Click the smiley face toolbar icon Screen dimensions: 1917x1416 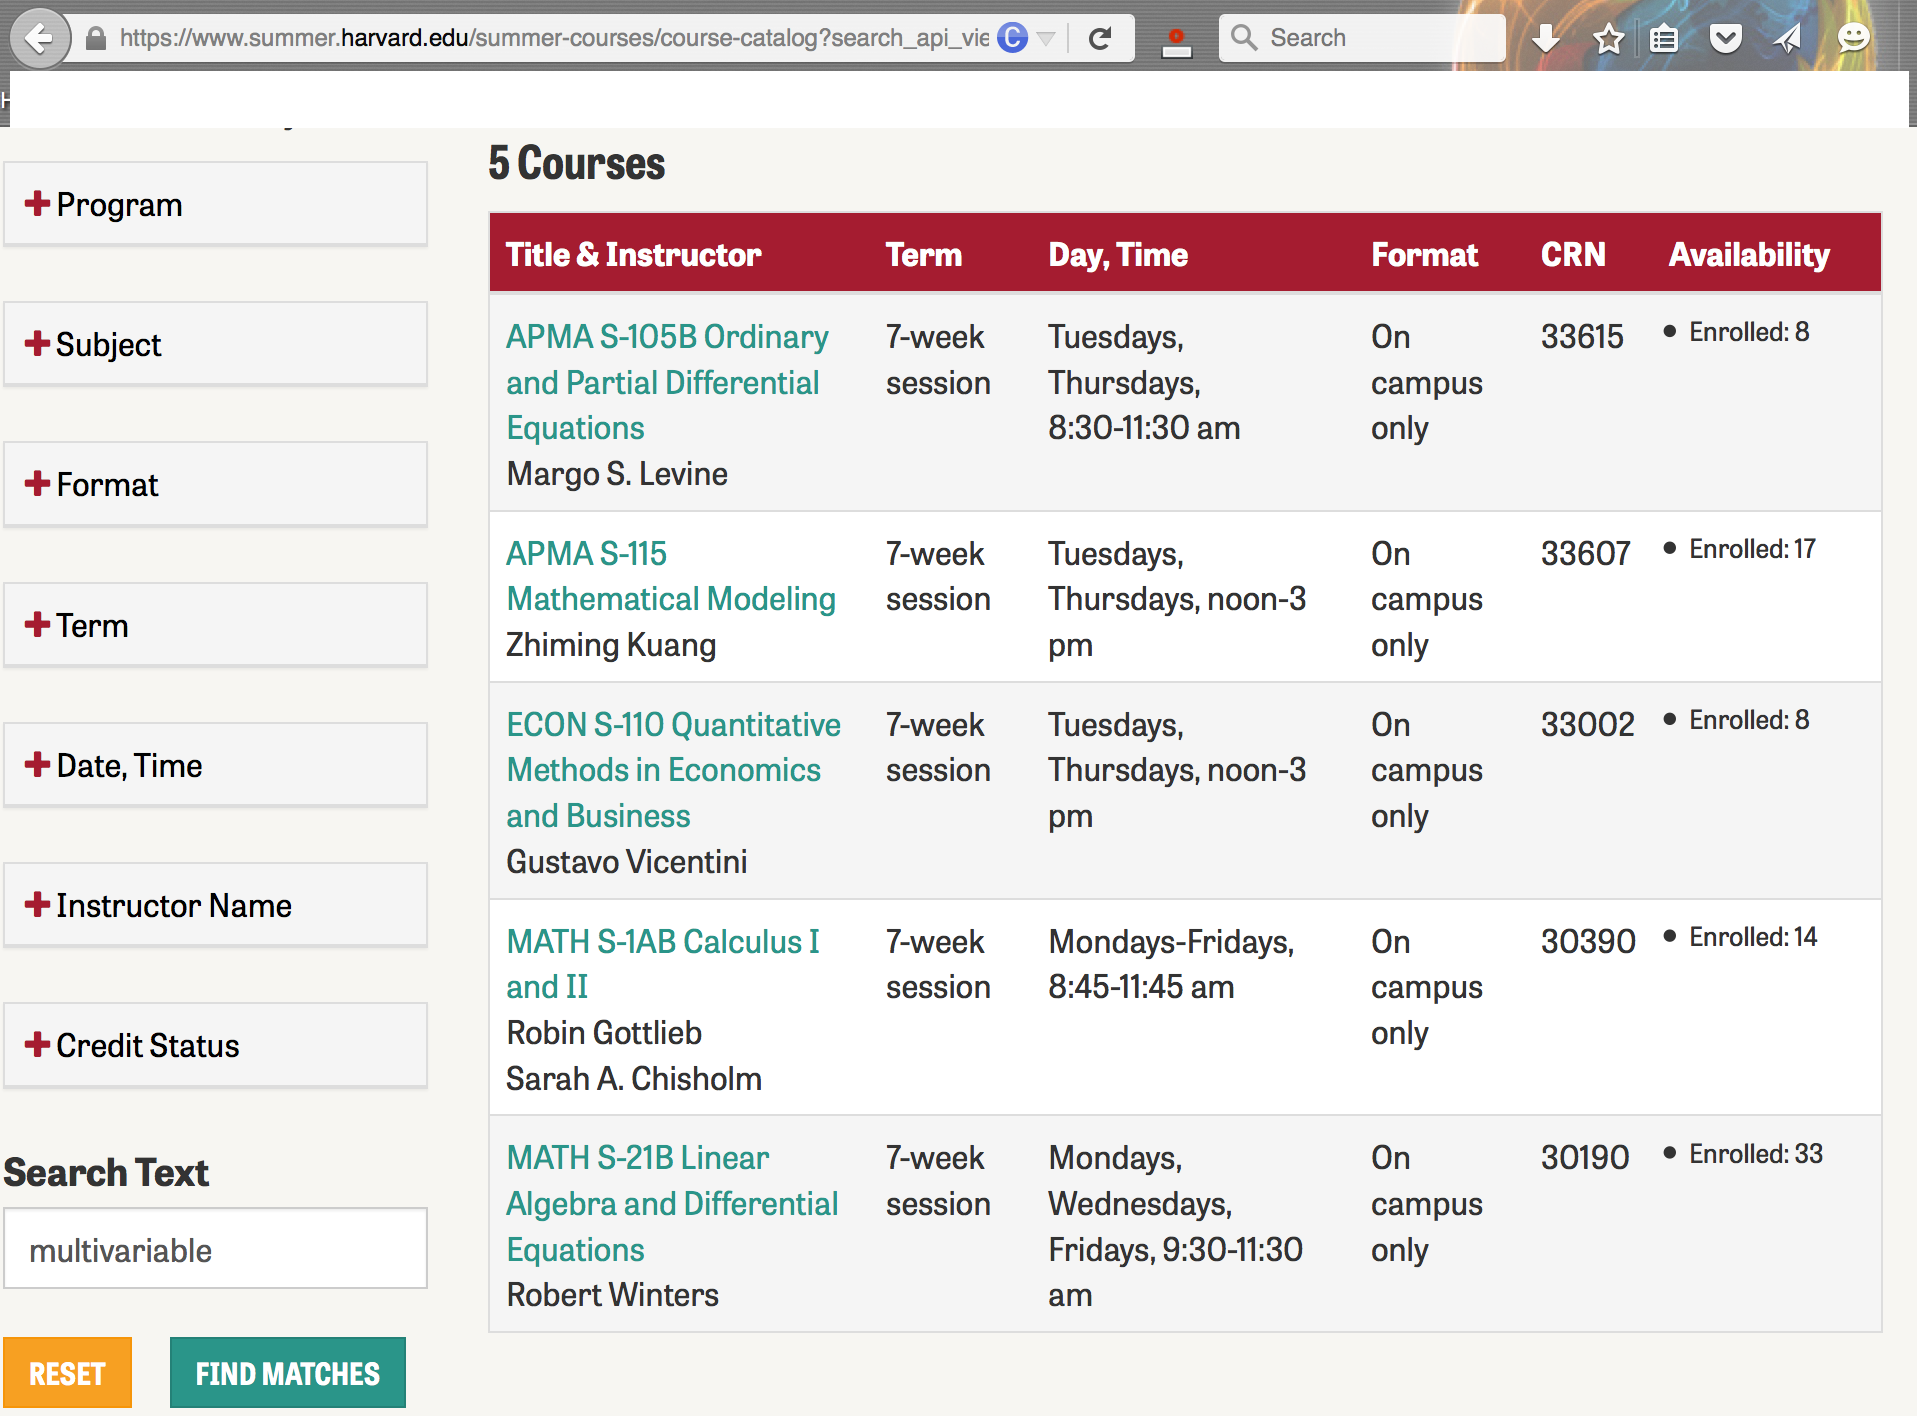pyautogui.click(x=1853, y=39)
